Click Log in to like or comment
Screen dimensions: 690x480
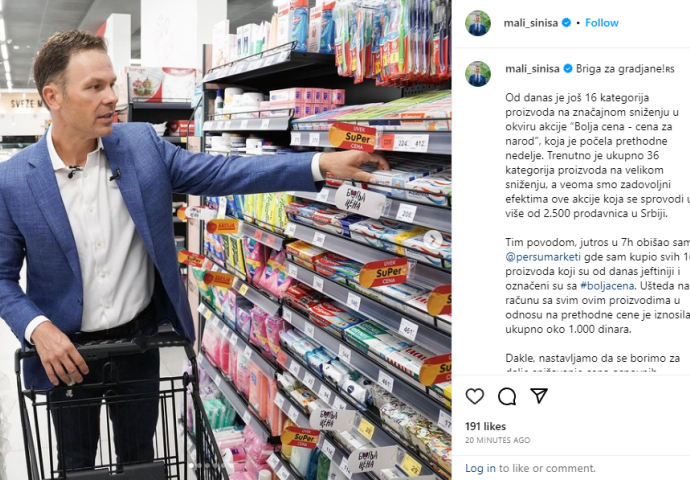[480, 468]
